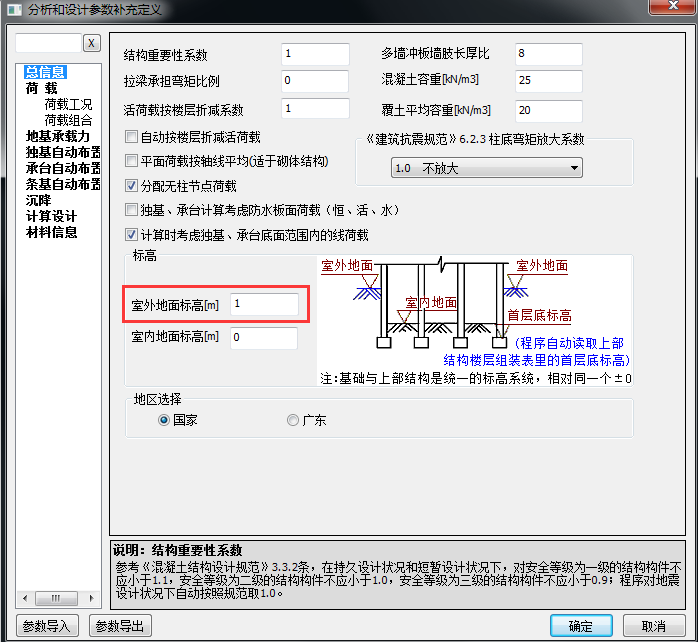The width and height of the screenshot is (698, 642).
Task: Click the 混凝土容重 input field
Action: [548, 81]
